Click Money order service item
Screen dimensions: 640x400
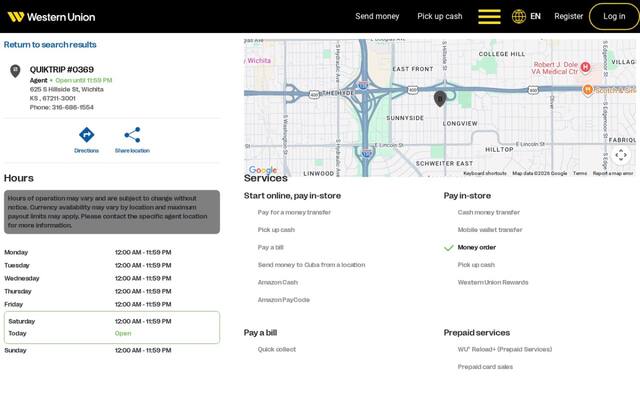(x=477, y=247)
